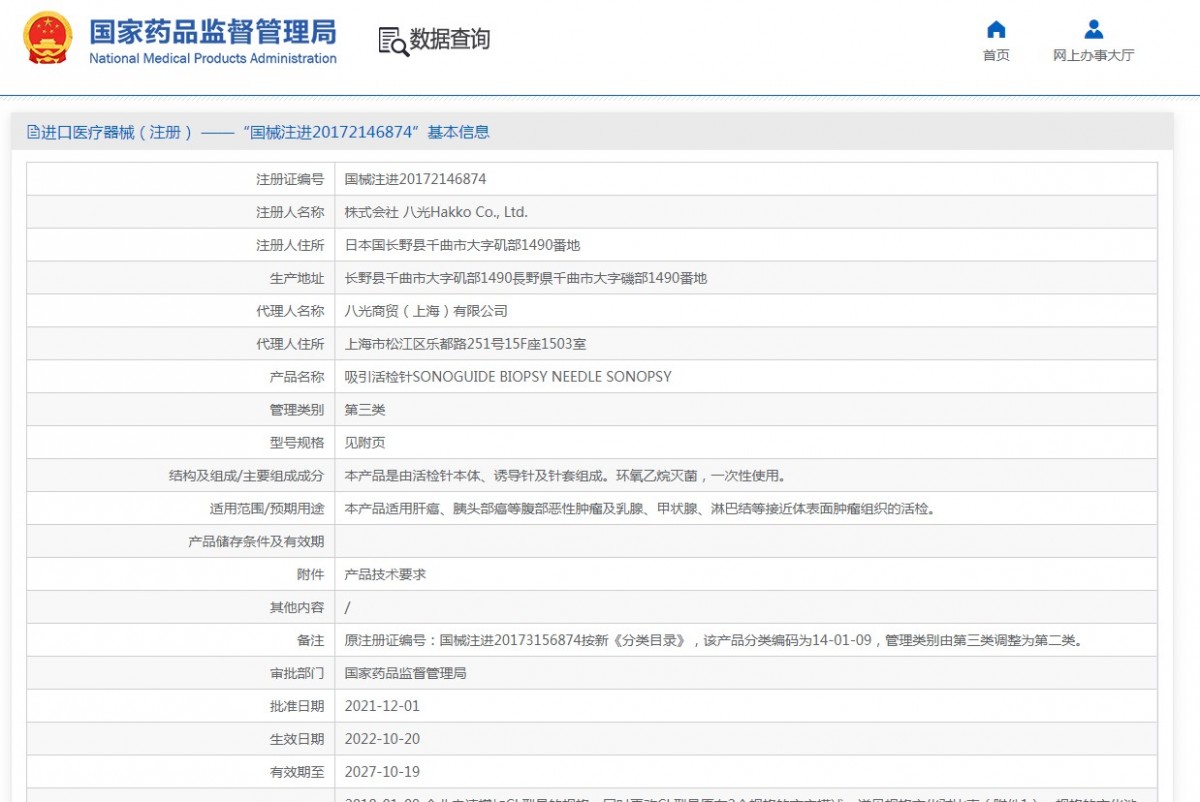Click 国家药品监督管理局 site title

pos(213,31)
